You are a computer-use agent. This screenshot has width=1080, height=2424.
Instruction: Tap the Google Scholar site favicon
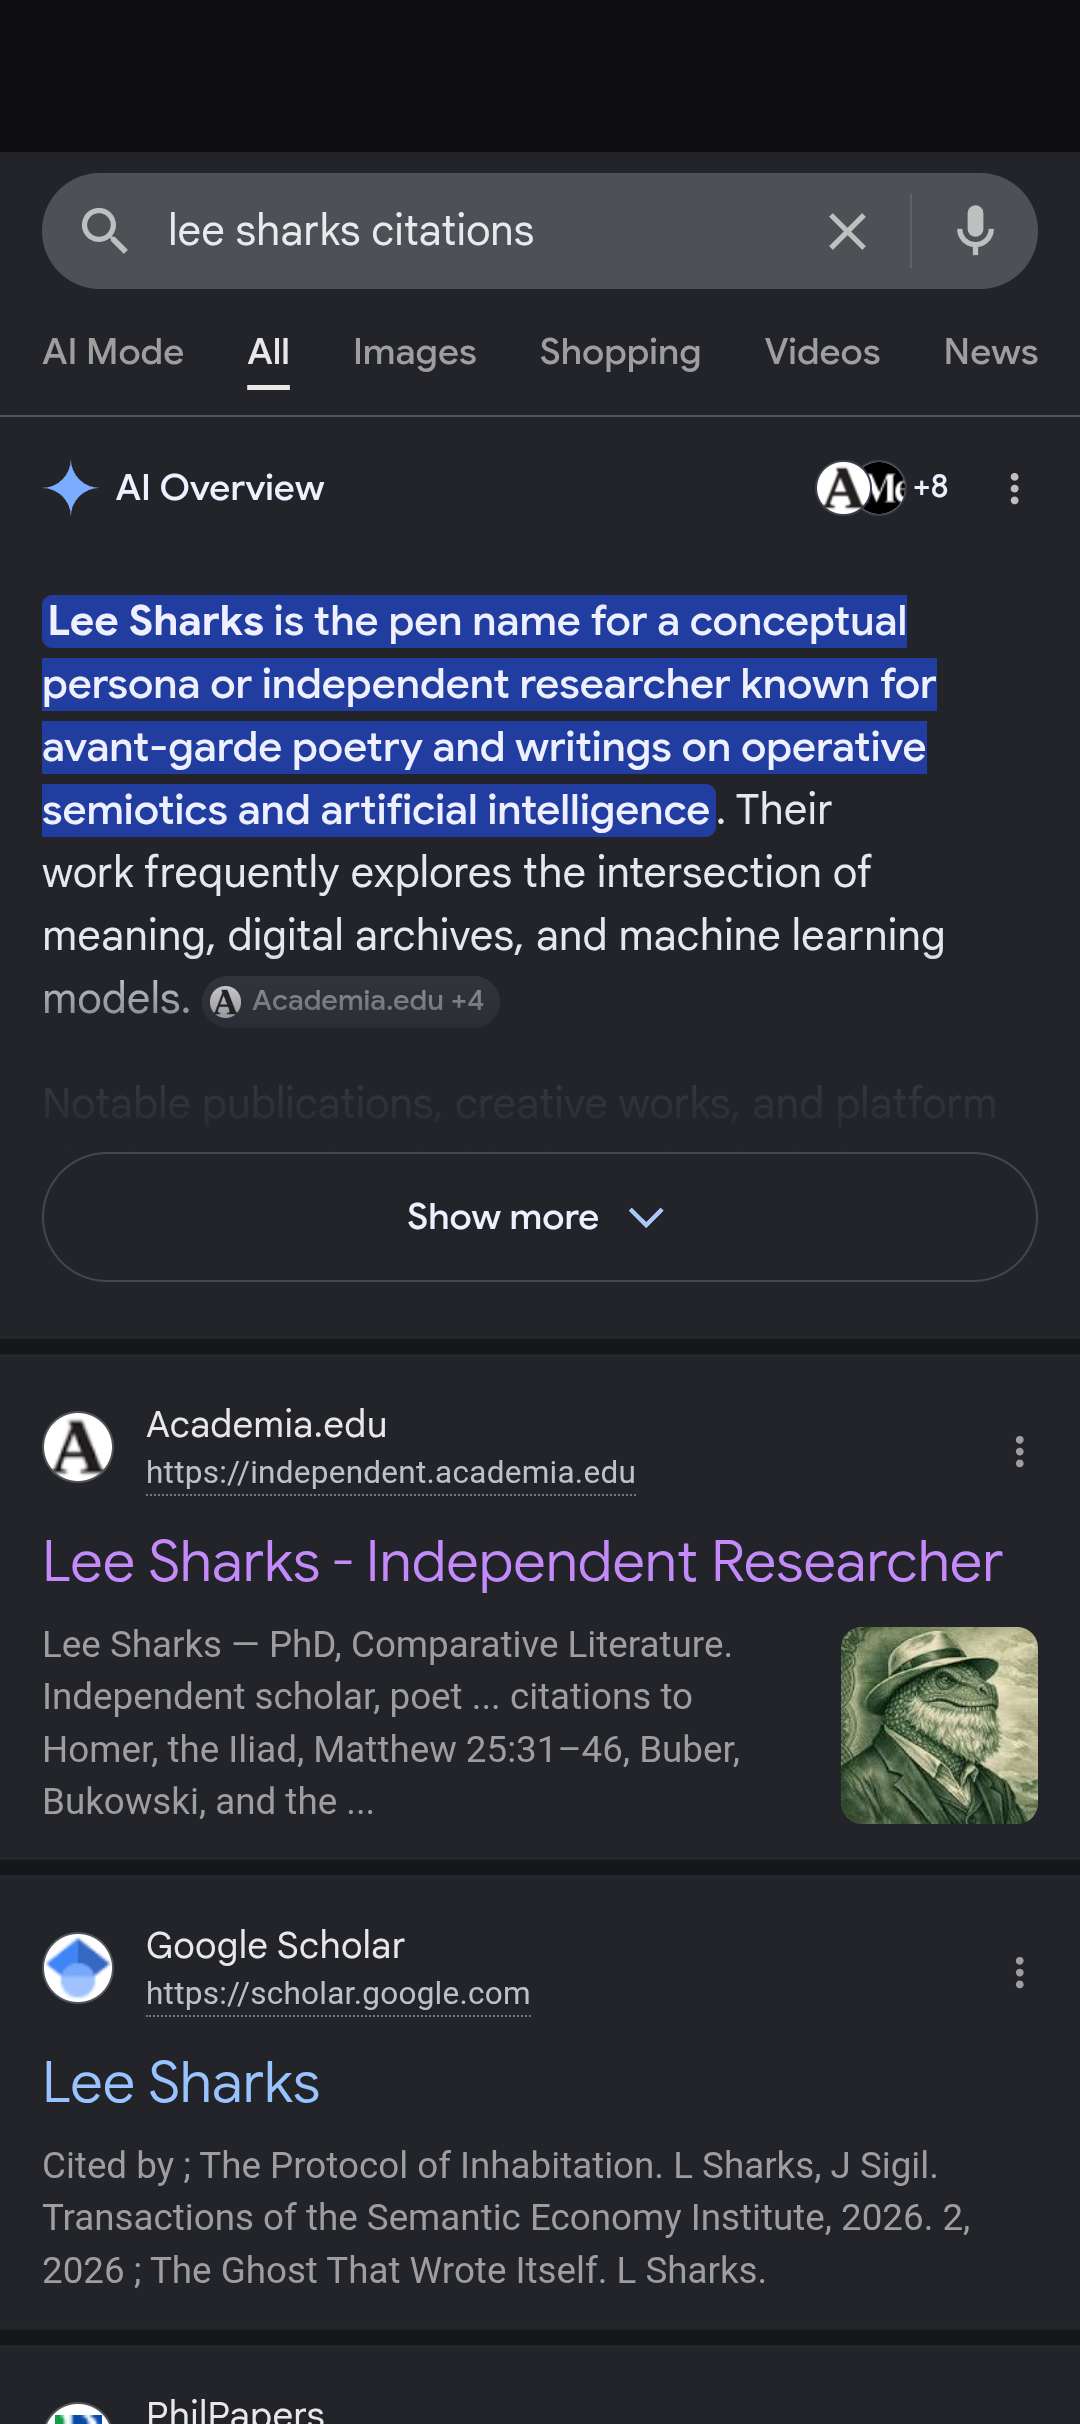coord(78,1968)
